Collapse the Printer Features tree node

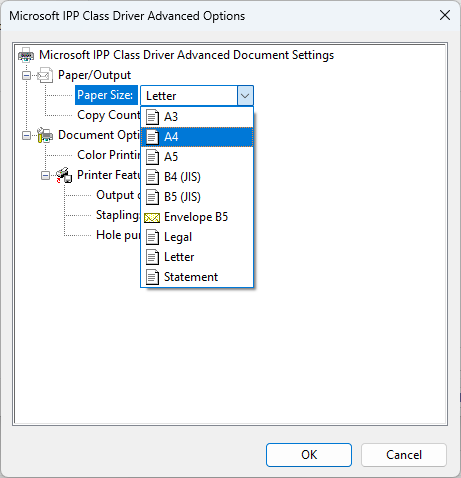coord(45,175)
